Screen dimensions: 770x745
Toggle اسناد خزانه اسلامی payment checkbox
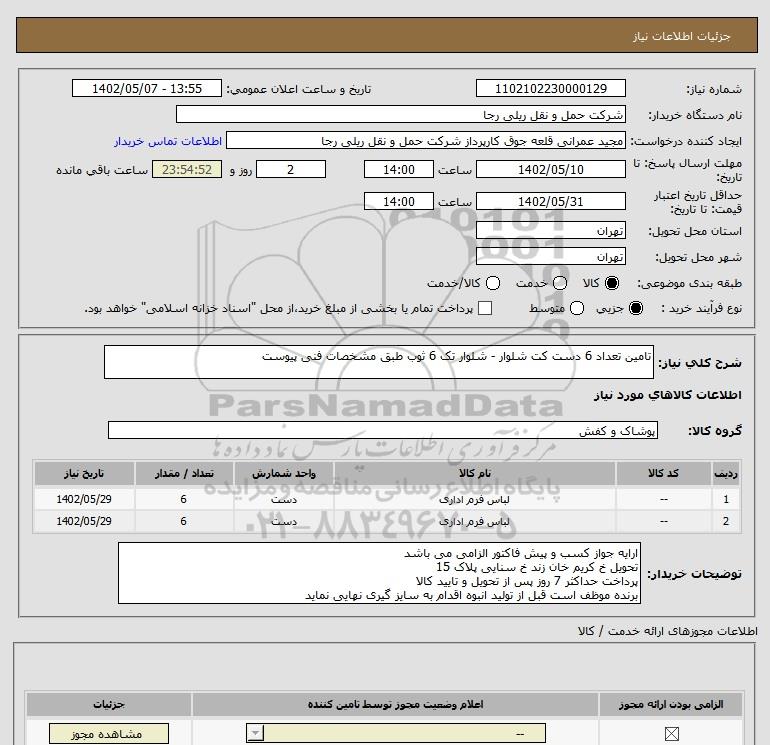coord(485,308)
